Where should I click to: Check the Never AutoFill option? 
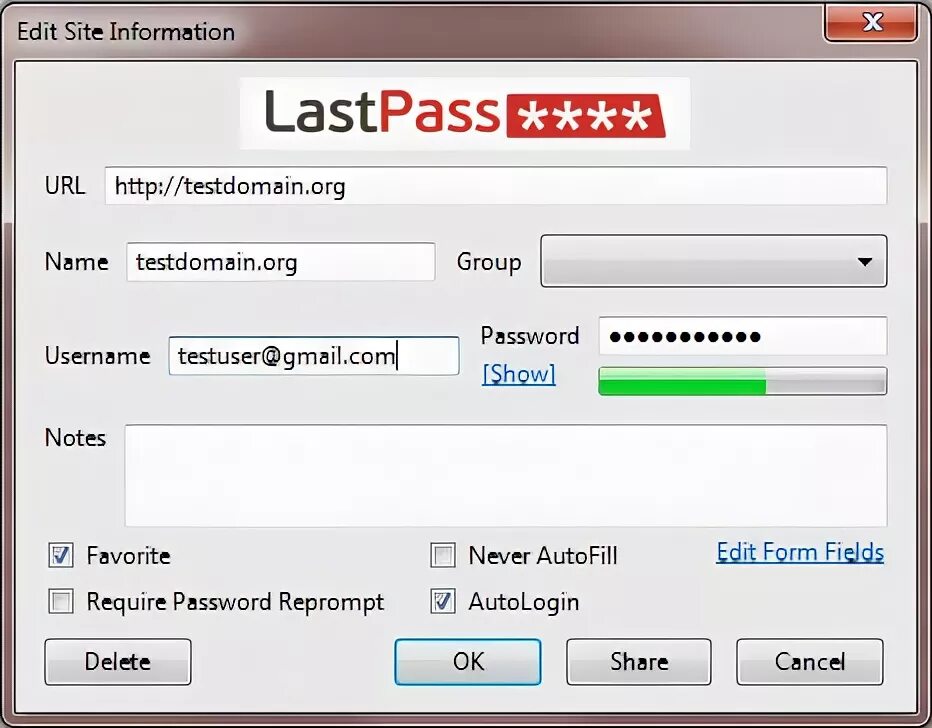pyautogui.click(x=443, y=555)
